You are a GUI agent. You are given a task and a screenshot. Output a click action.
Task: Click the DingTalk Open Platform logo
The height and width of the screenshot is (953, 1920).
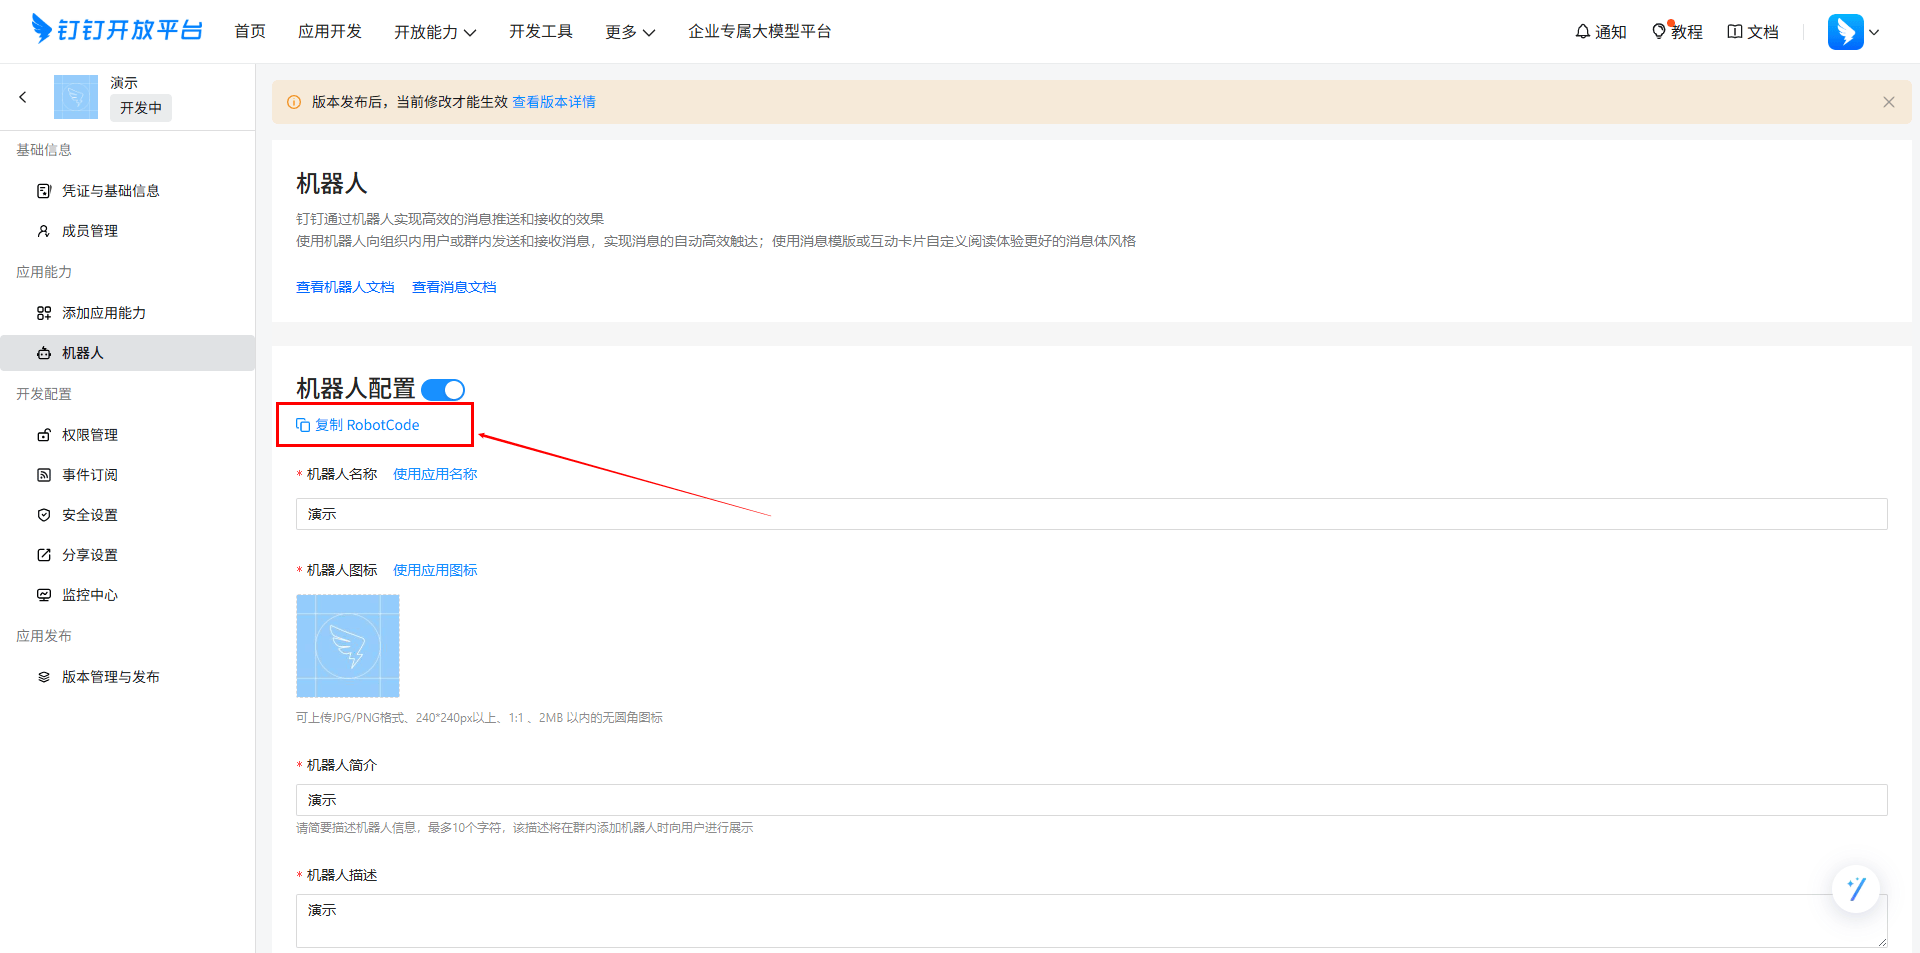pyautogui.click(x=117, y=30)
